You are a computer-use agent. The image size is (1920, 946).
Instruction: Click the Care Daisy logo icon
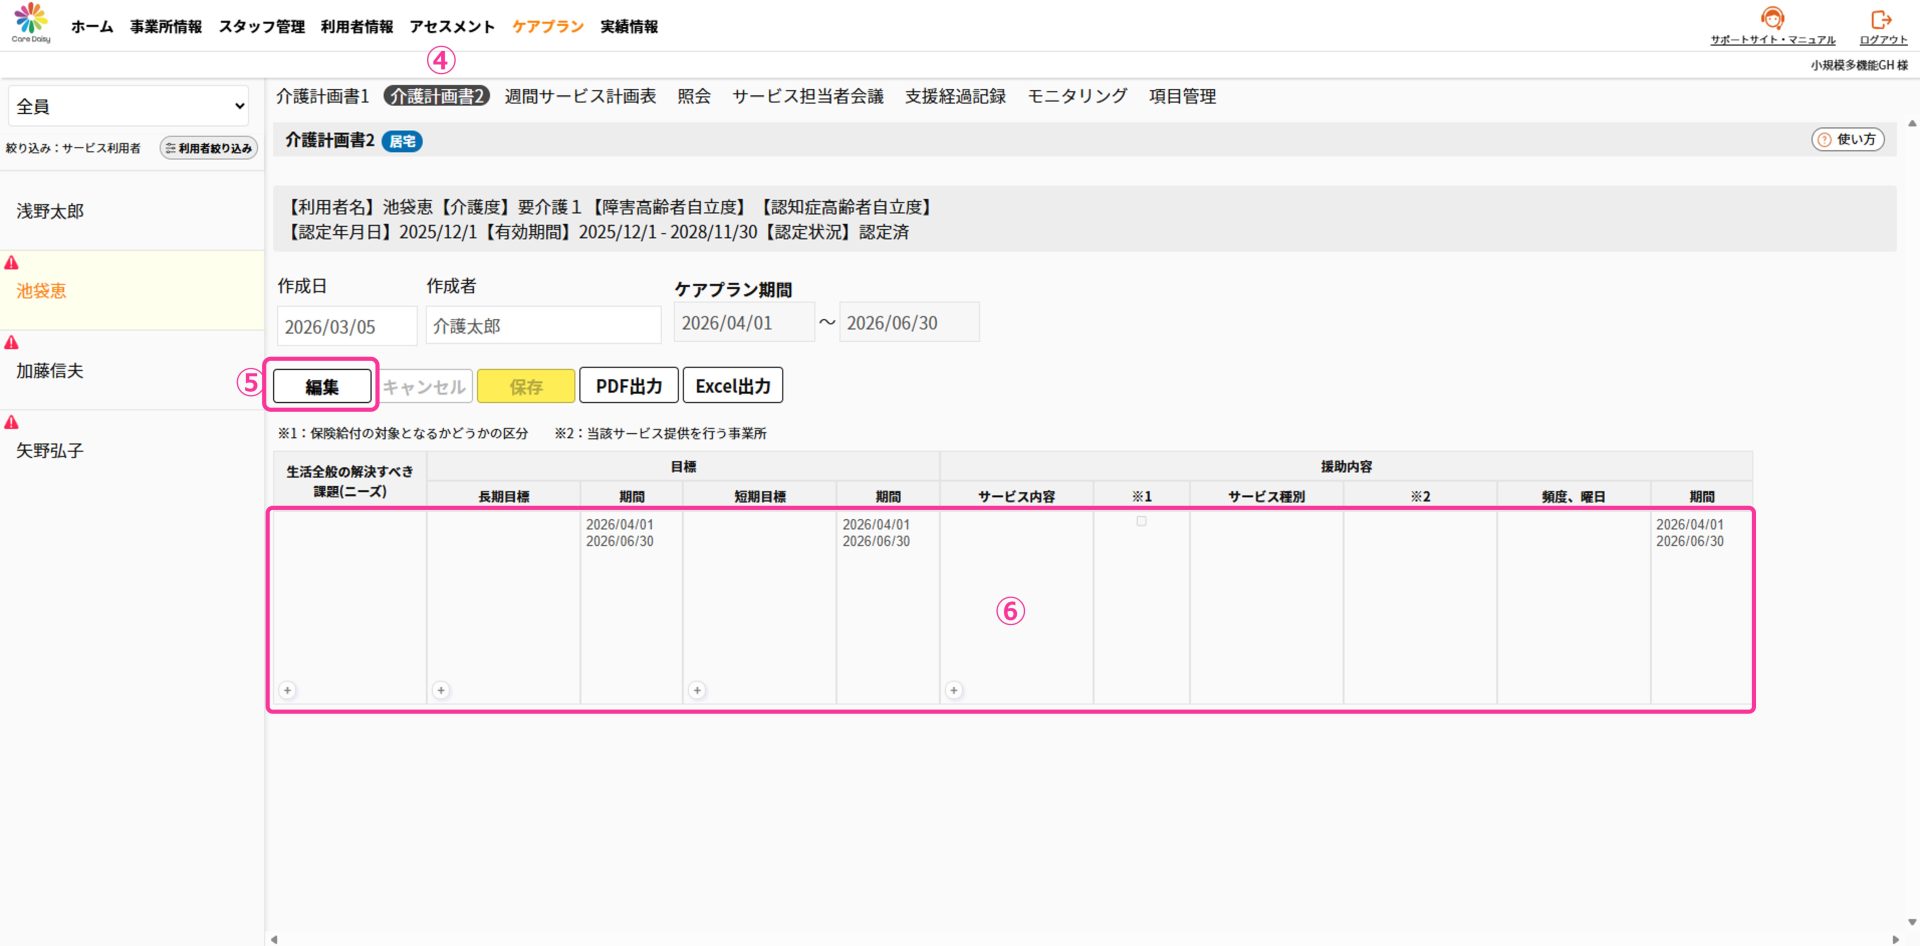coord(31,21)
